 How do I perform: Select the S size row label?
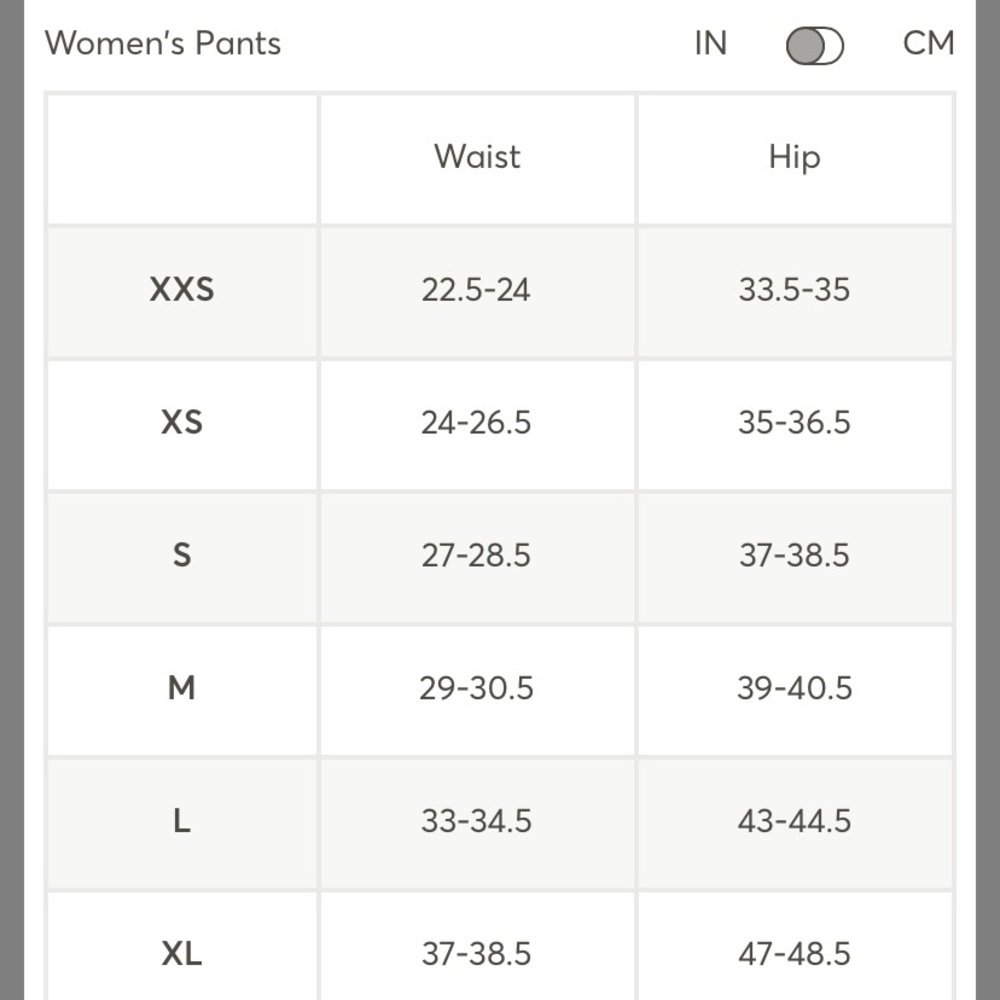(182, 555)
